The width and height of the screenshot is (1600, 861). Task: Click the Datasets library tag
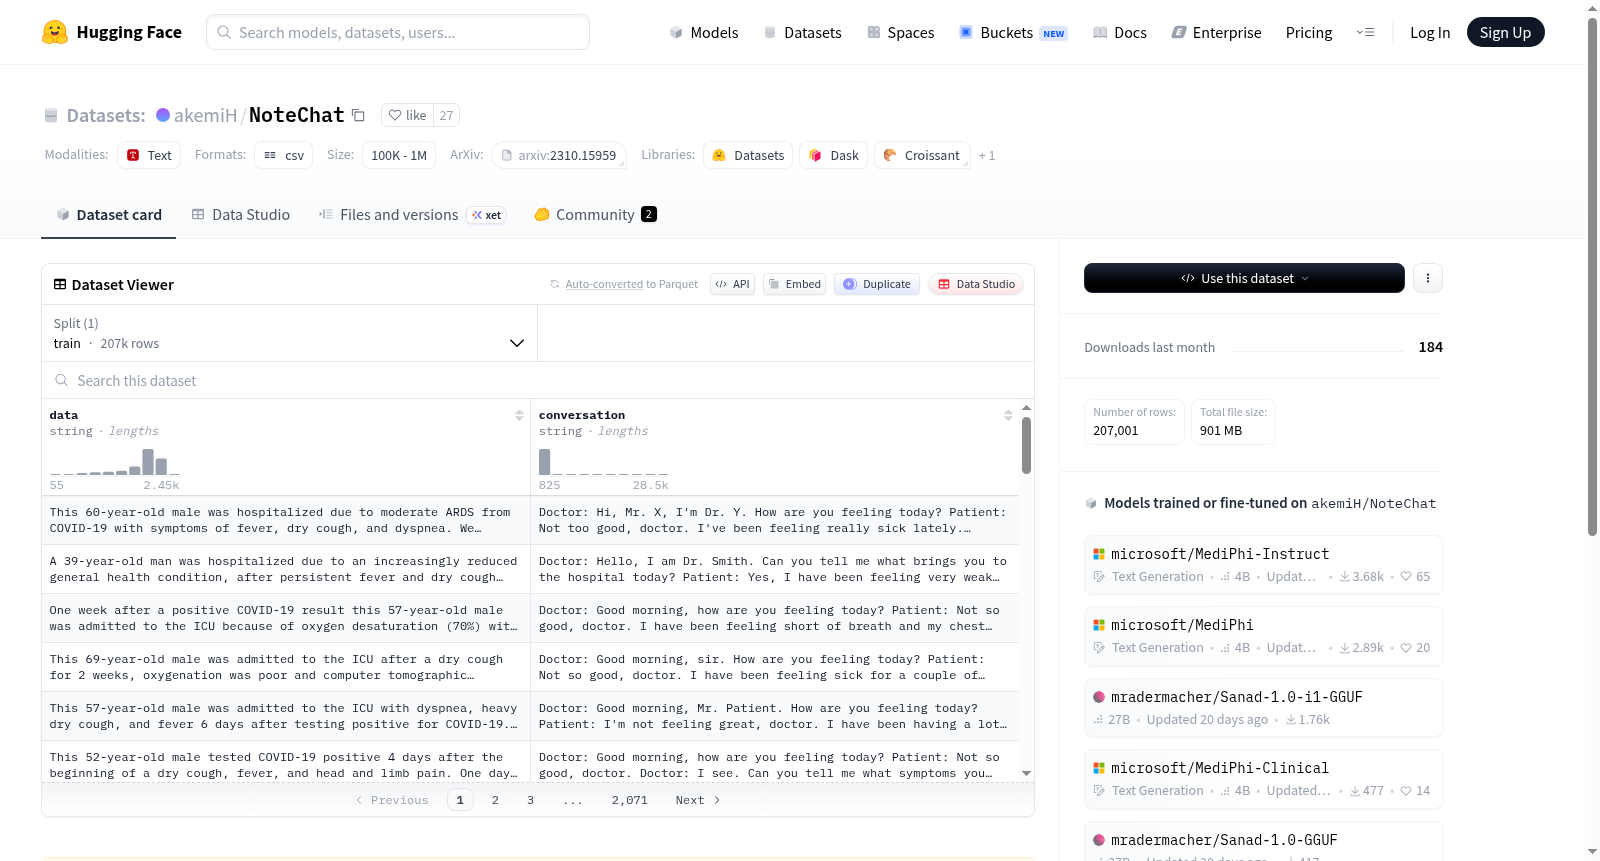(x=748, y=155)
